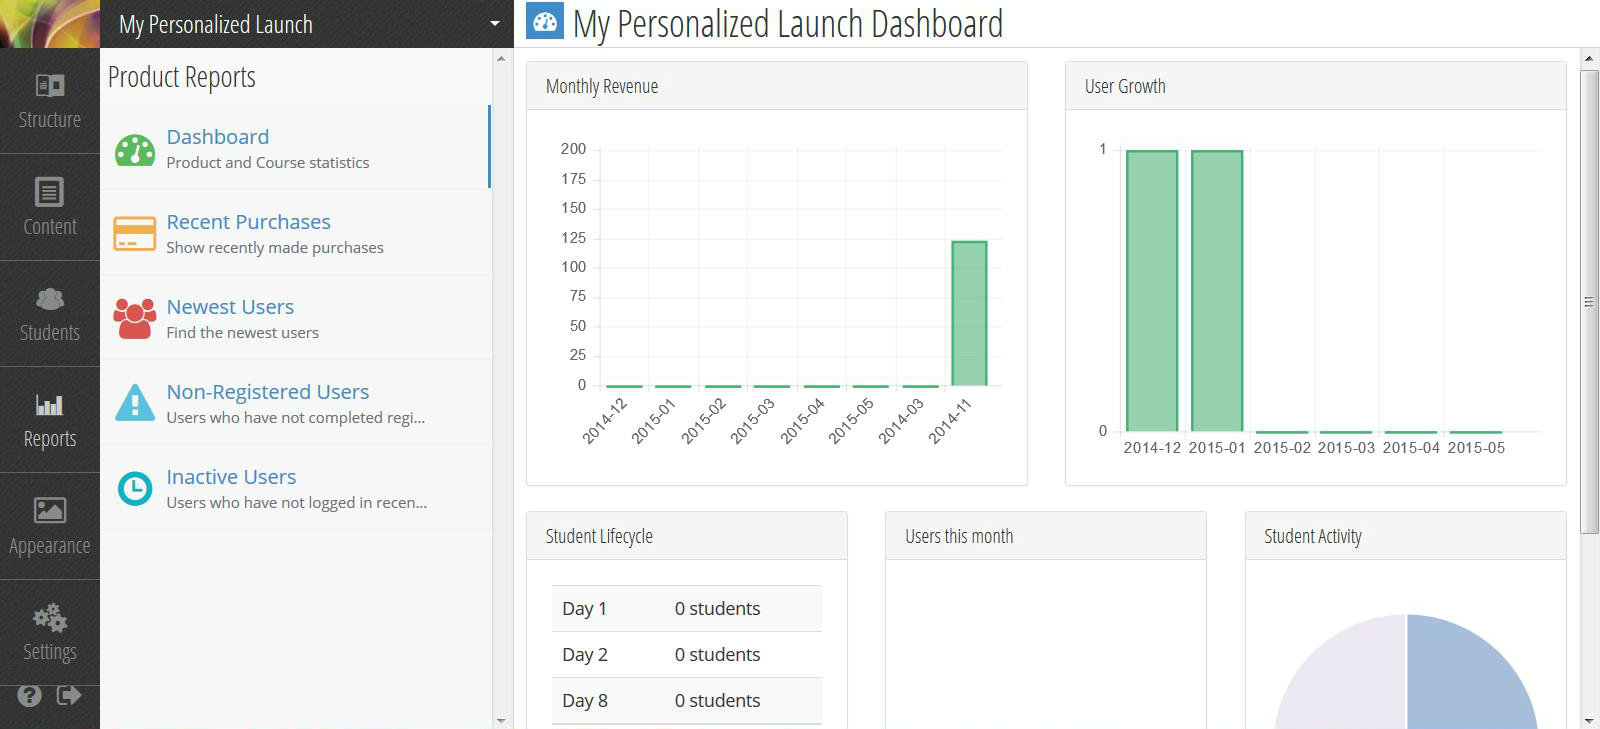Open the Appearance picture icon

50,511
